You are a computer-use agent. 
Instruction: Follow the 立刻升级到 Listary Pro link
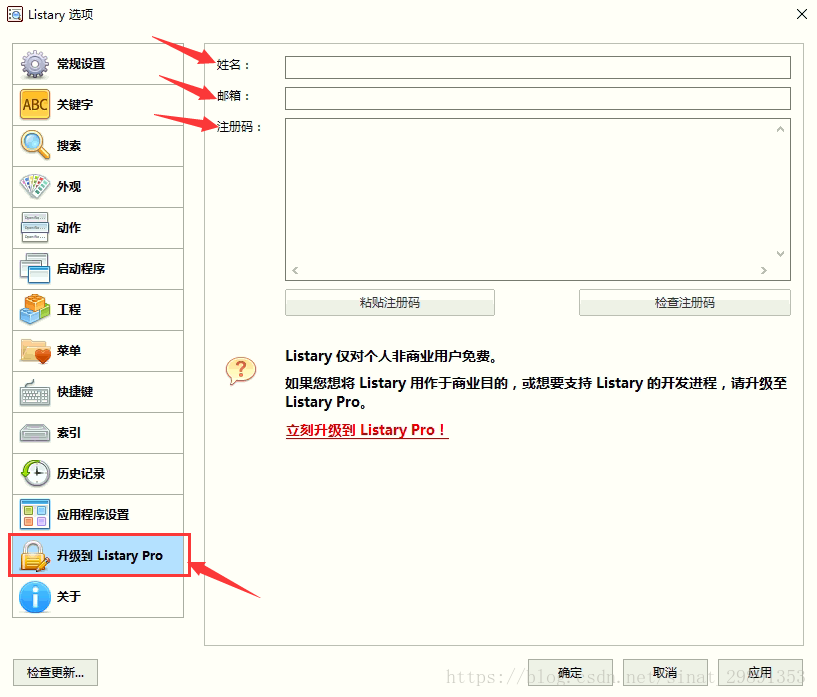[x=367, y=430]
